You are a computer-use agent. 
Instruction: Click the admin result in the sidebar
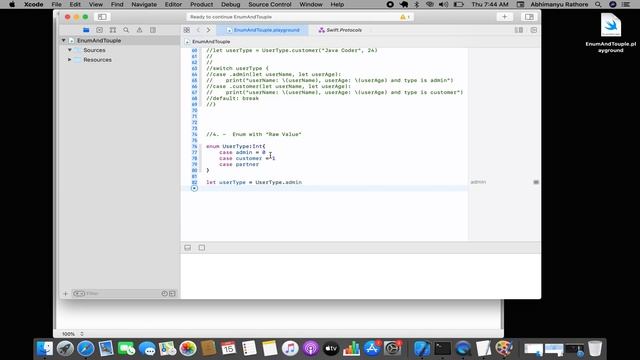coord(478,182)
